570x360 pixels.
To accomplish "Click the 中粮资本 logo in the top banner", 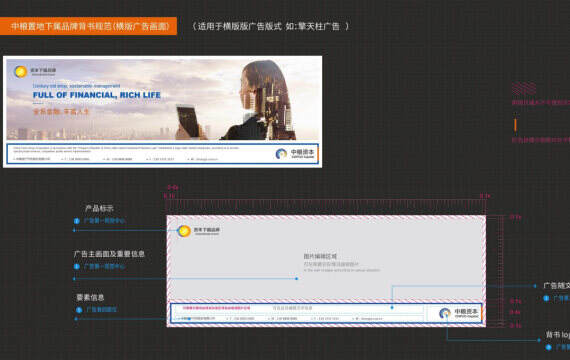I will [295, 154].
